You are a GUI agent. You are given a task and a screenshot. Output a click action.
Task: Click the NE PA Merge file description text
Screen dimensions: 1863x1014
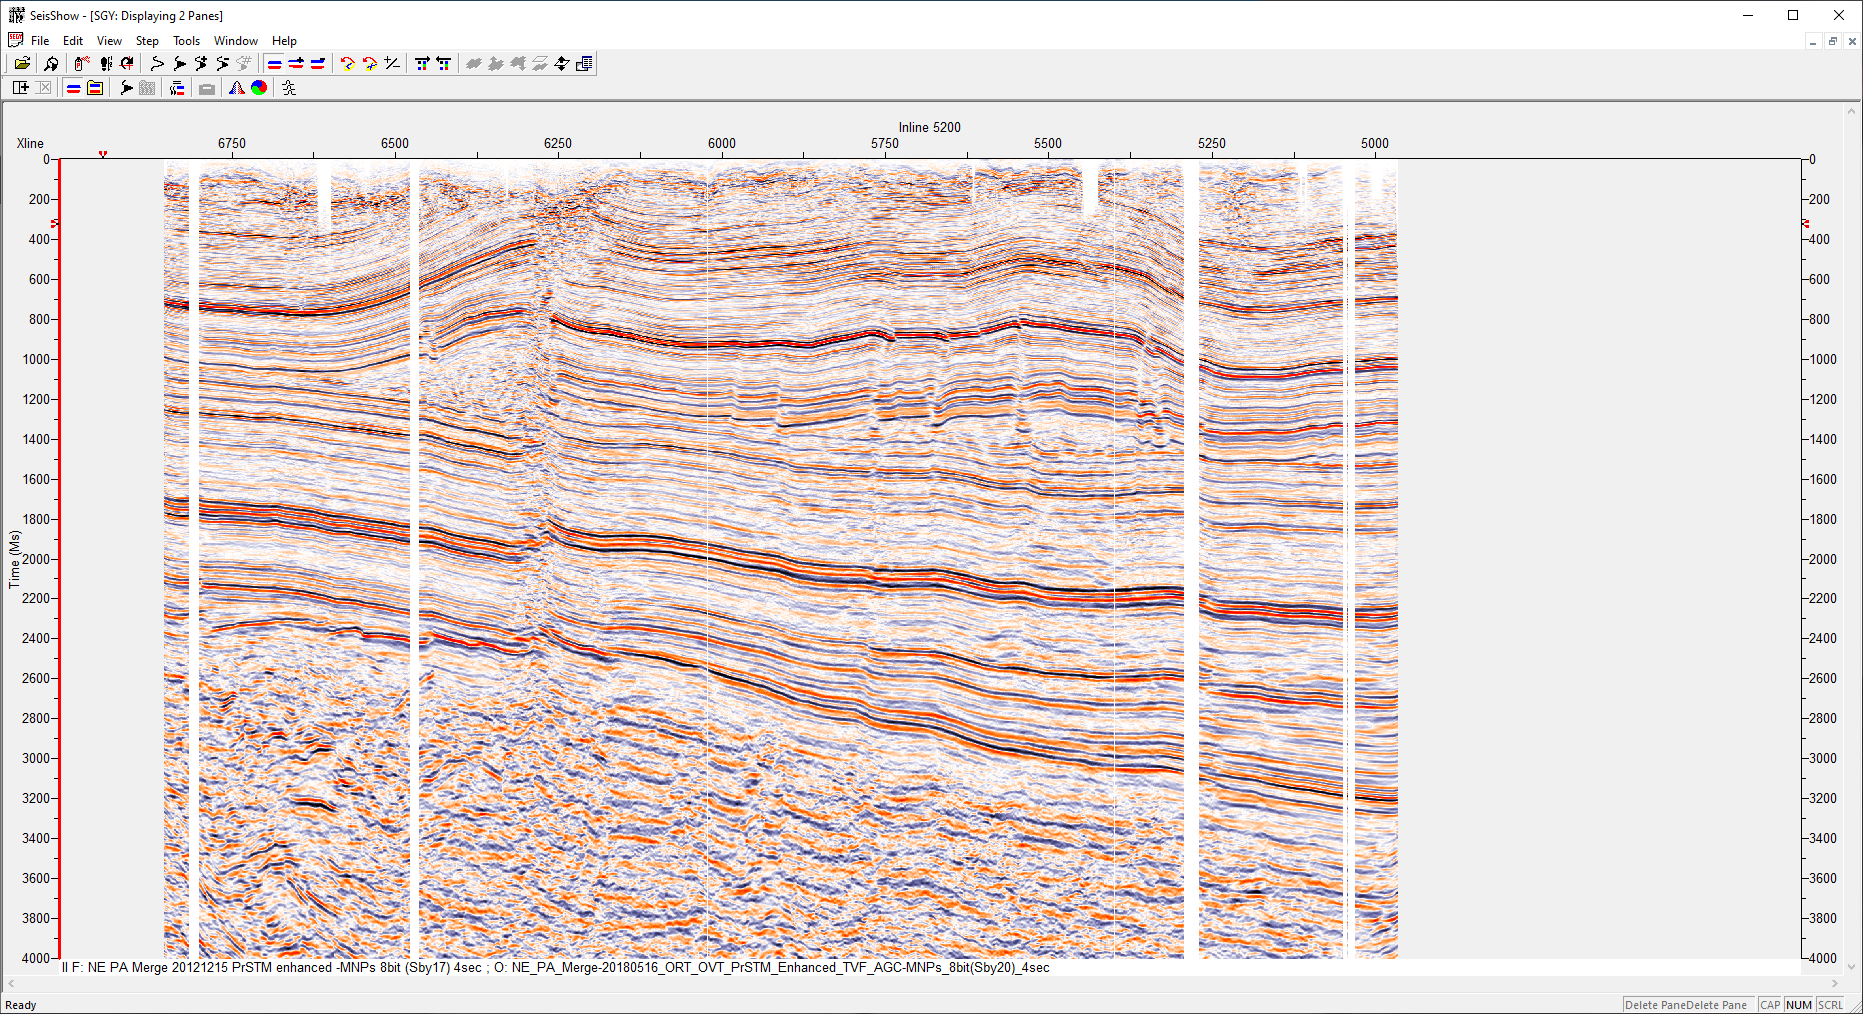(x=556, y=967)
